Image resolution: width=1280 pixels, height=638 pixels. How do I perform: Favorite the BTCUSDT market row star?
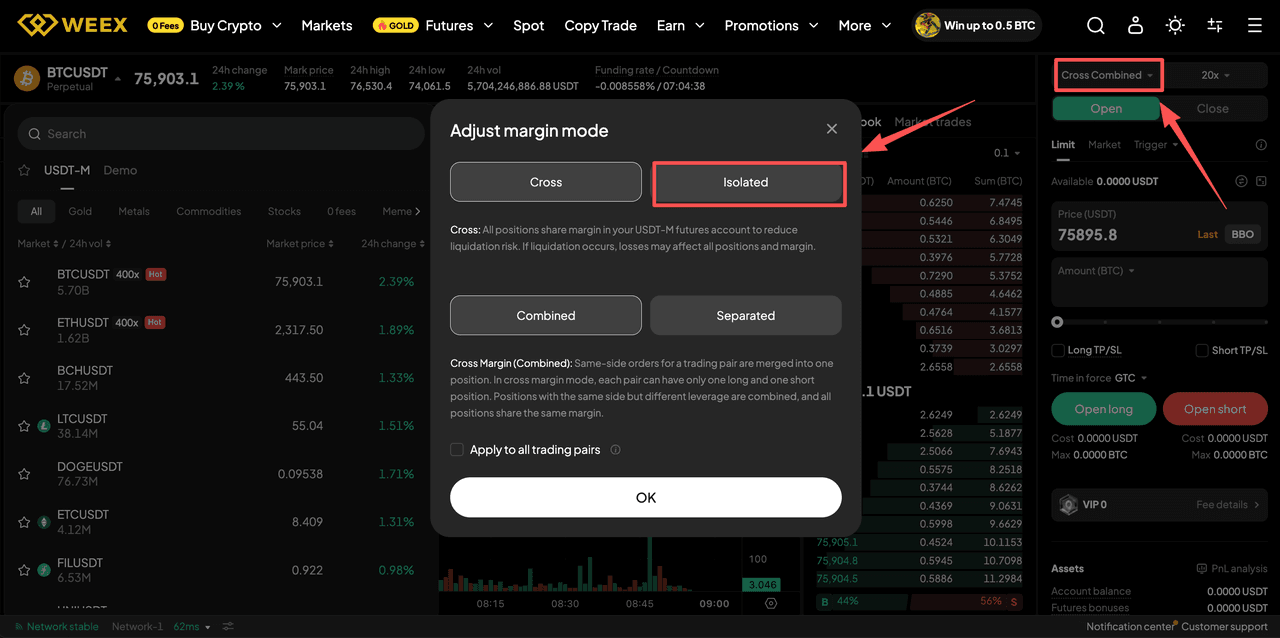point(24,282)
